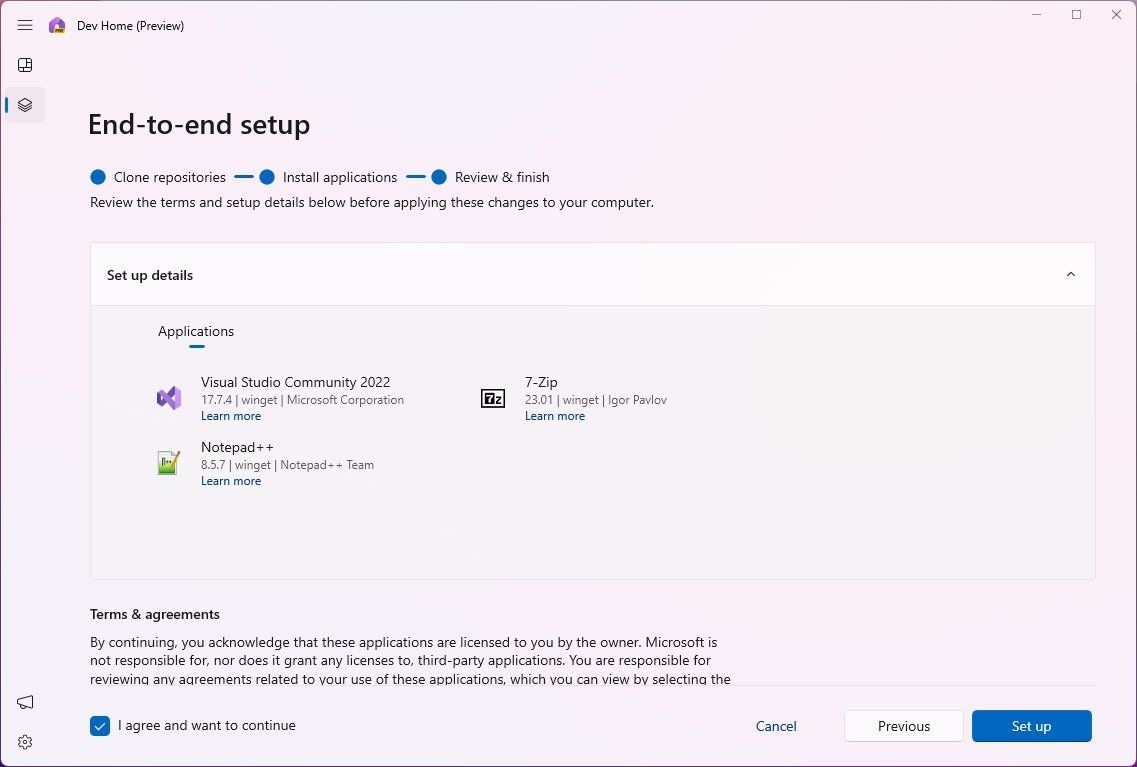Go back using the Previous button
The width and height of the screenshot is (1137, 767).
903,726
